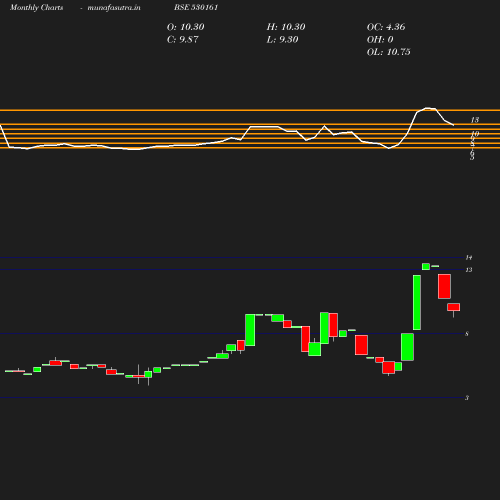The image size is (500, 500).
Task: Select the open value 'O: 10.30'
Action: [185, 27]
